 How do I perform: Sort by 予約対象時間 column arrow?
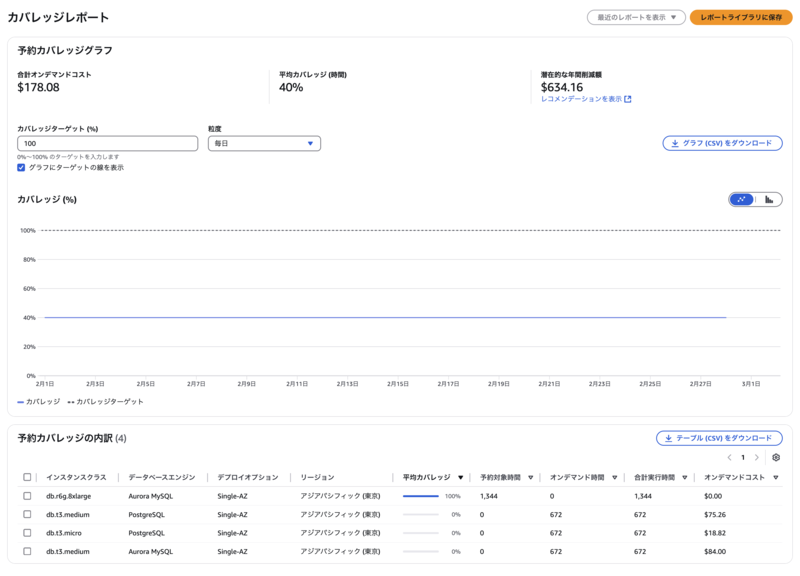(531, 478)
